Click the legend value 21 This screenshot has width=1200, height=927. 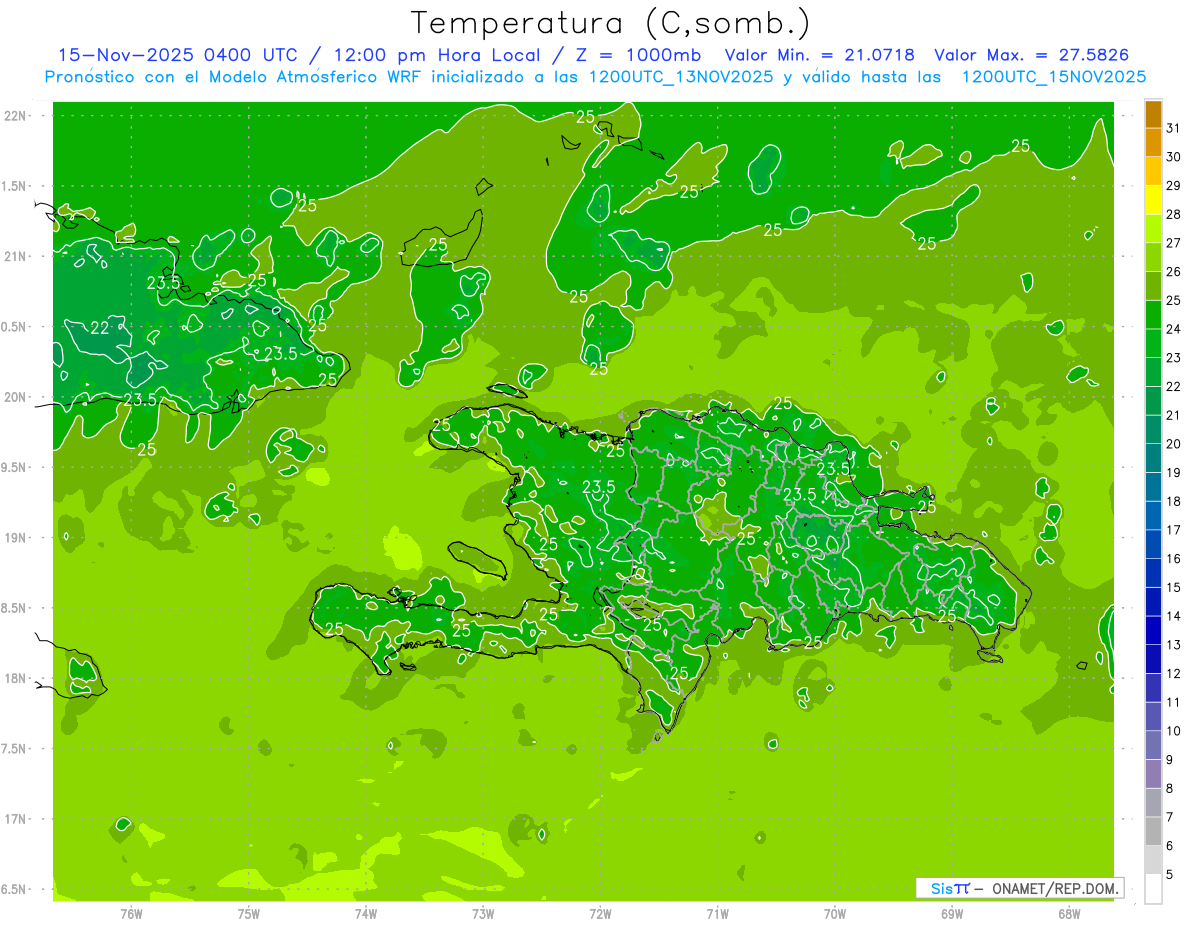(1174, 415)
